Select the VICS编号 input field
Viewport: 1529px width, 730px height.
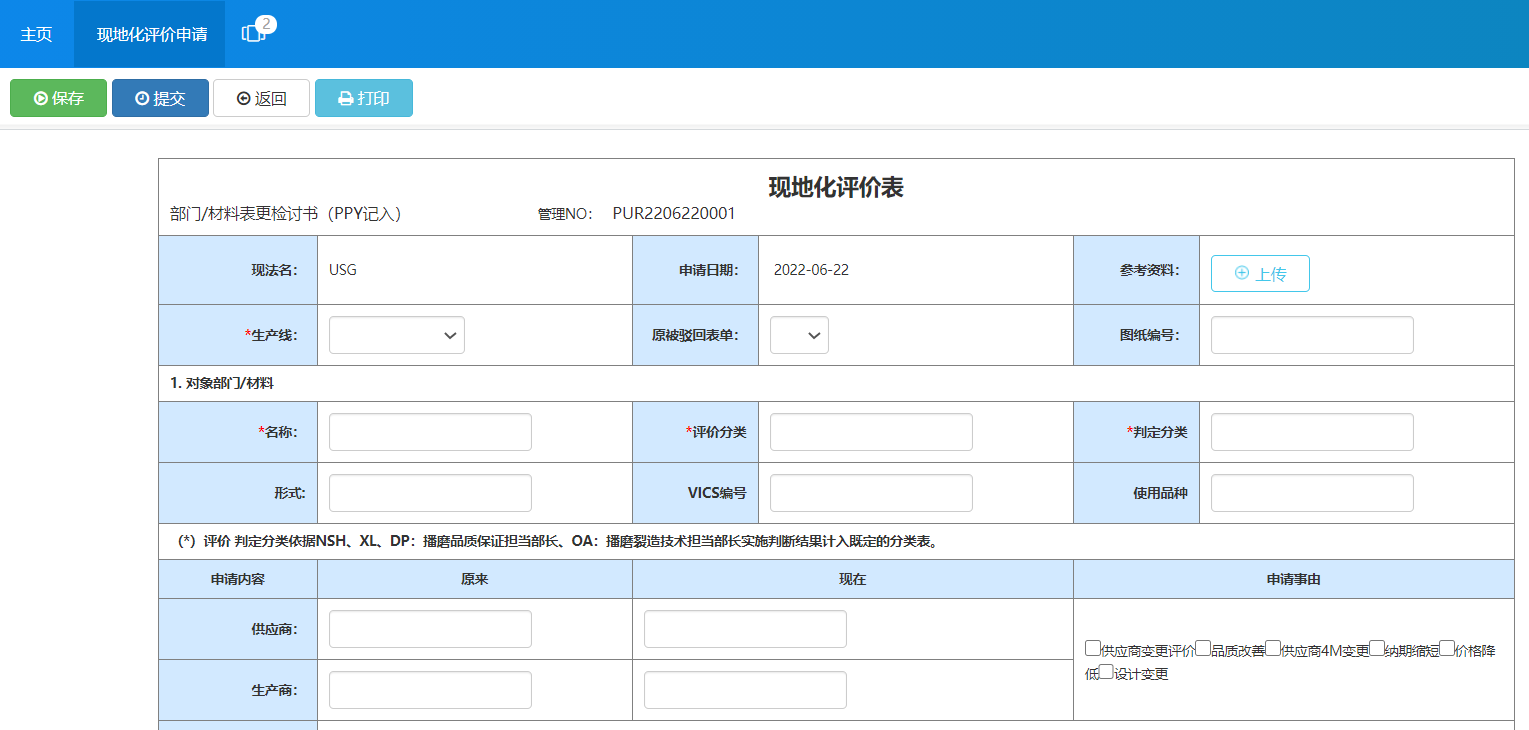pyautogui.click(x=870, y=493)
